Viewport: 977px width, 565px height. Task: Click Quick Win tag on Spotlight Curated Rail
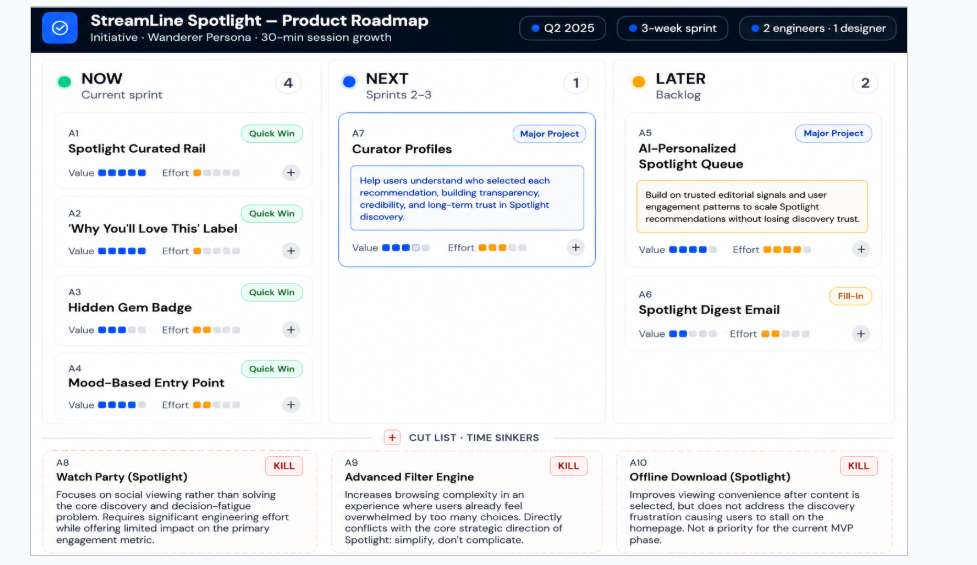272,133
